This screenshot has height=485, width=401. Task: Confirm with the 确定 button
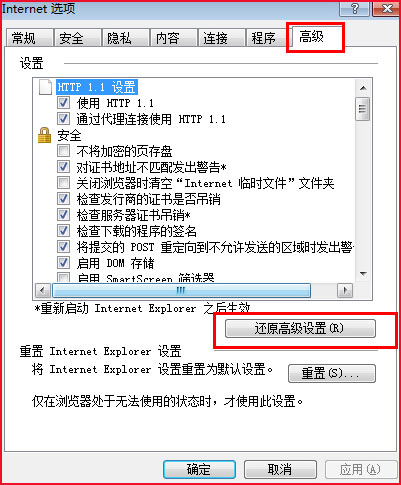[x=199, y=470]
